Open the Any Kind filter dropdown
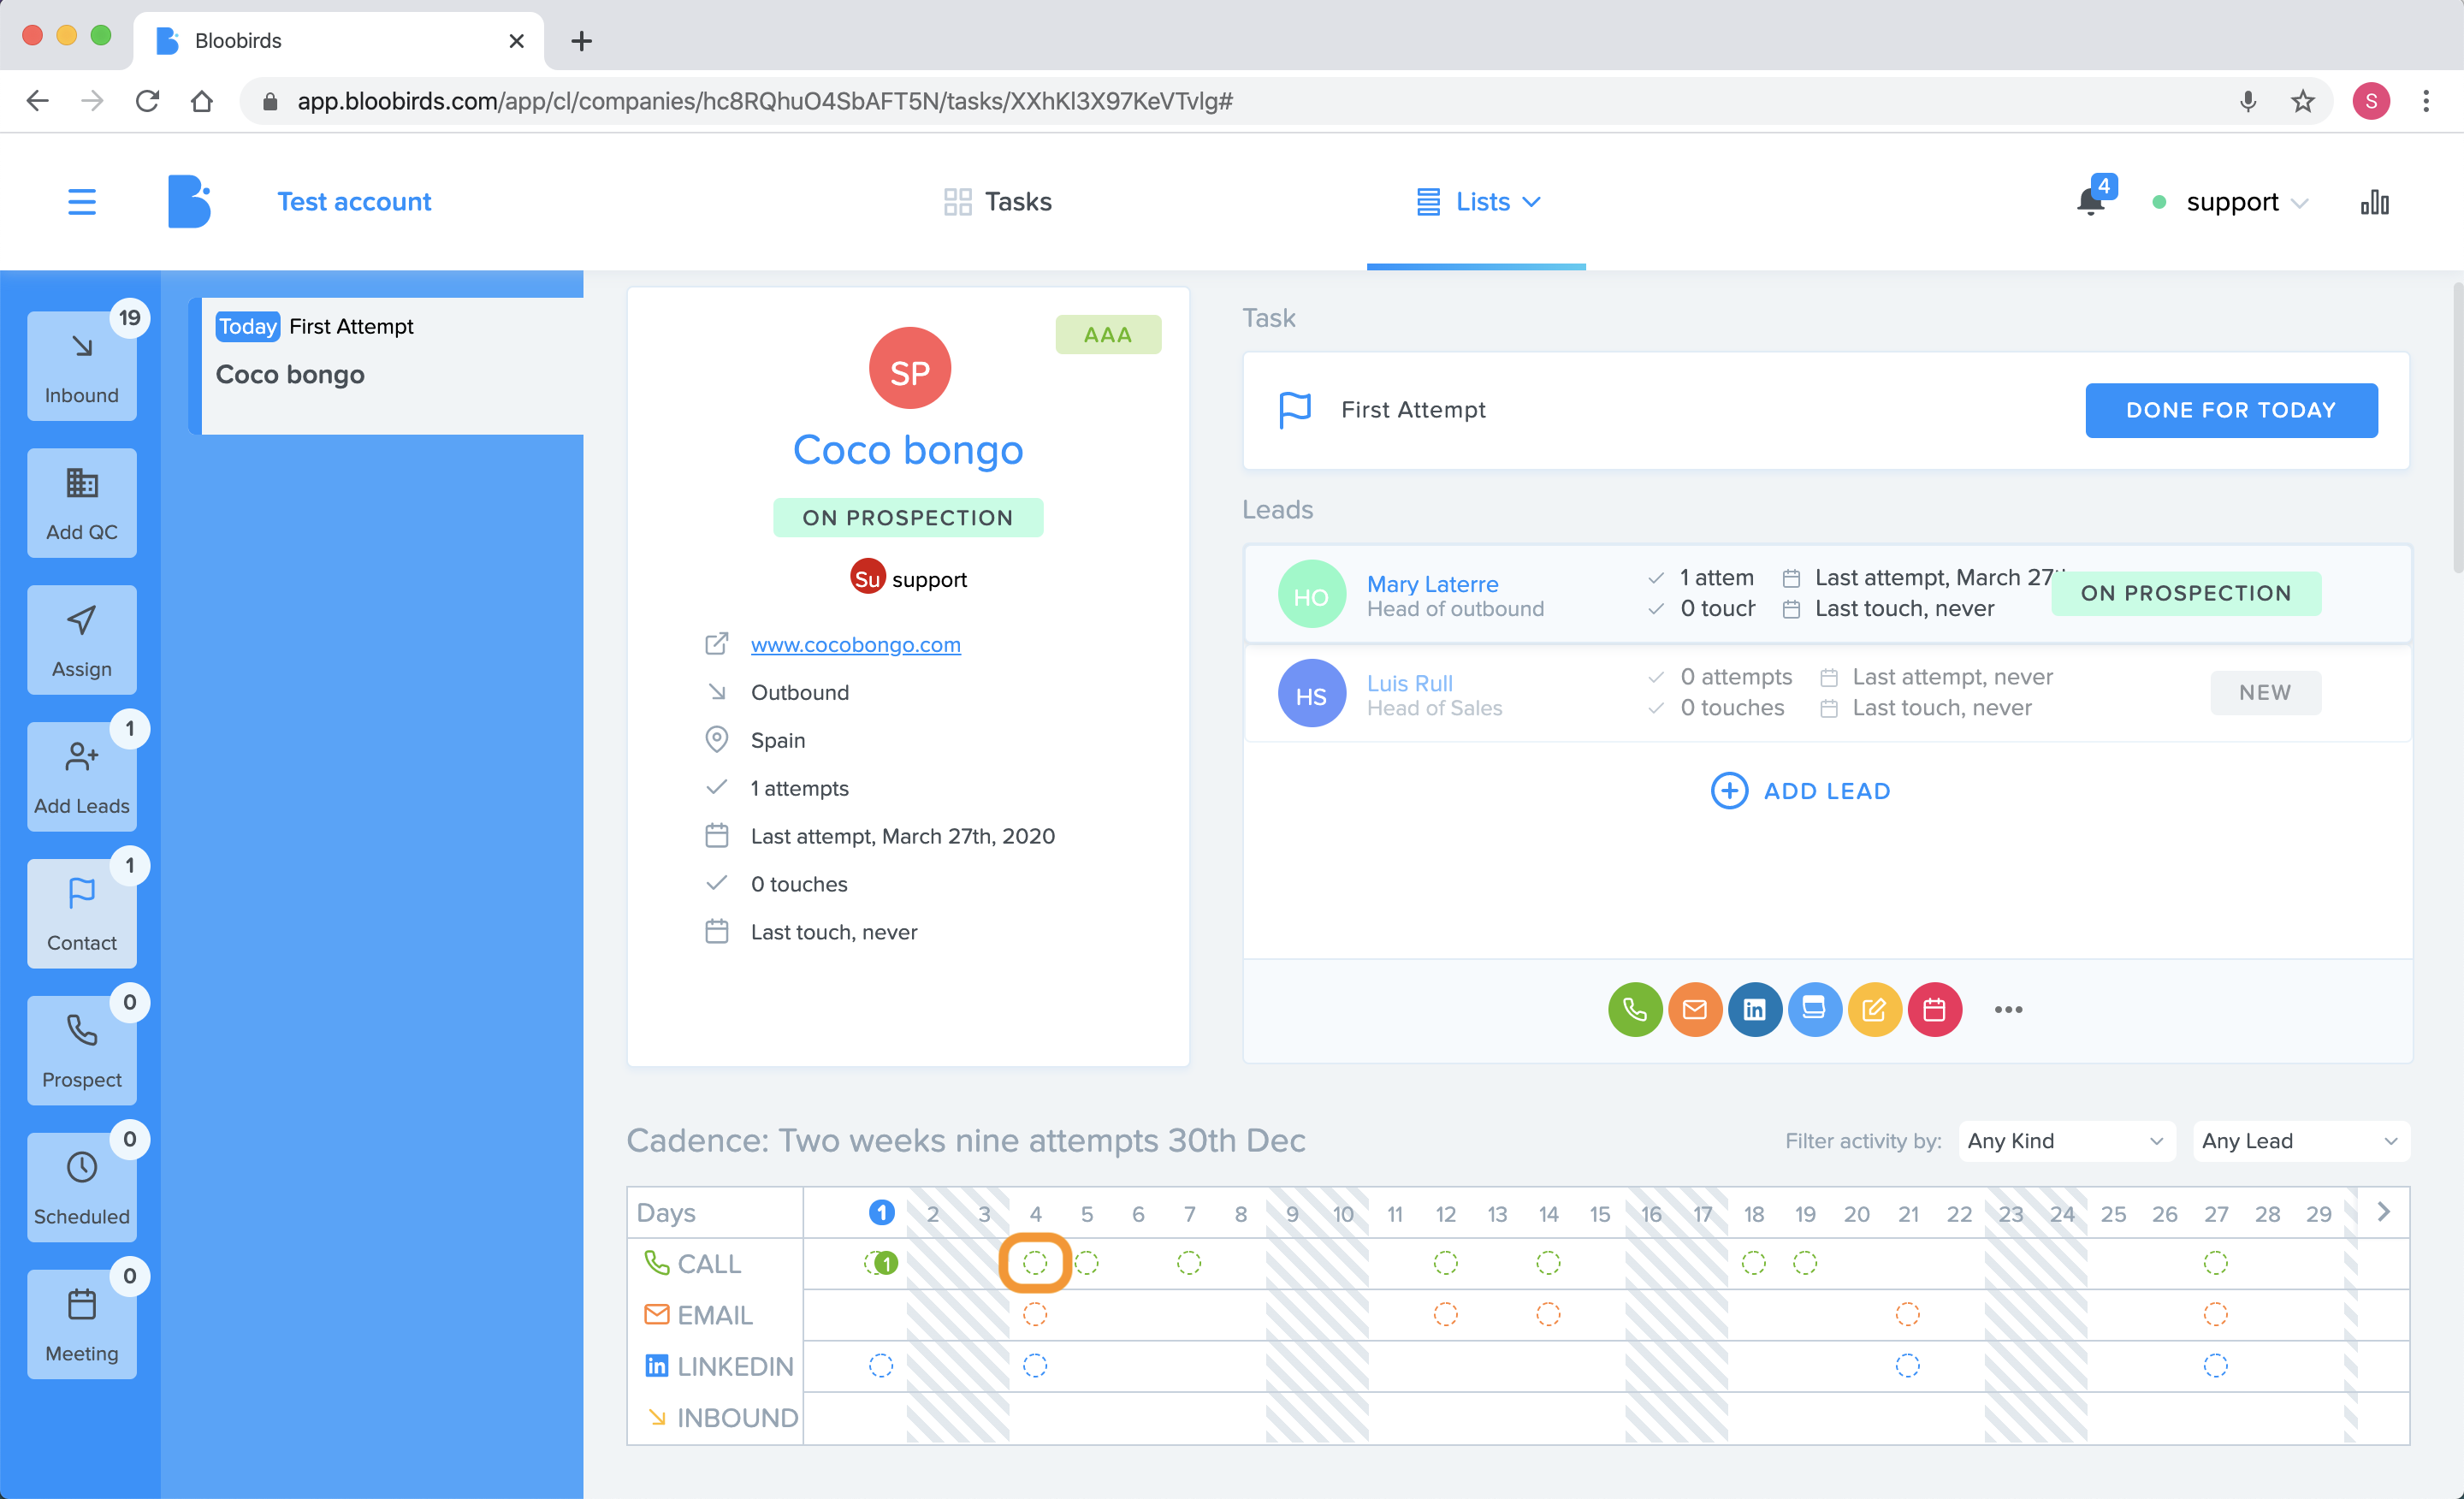Screen dimensions: 2464x1499 (2066, 1141)
